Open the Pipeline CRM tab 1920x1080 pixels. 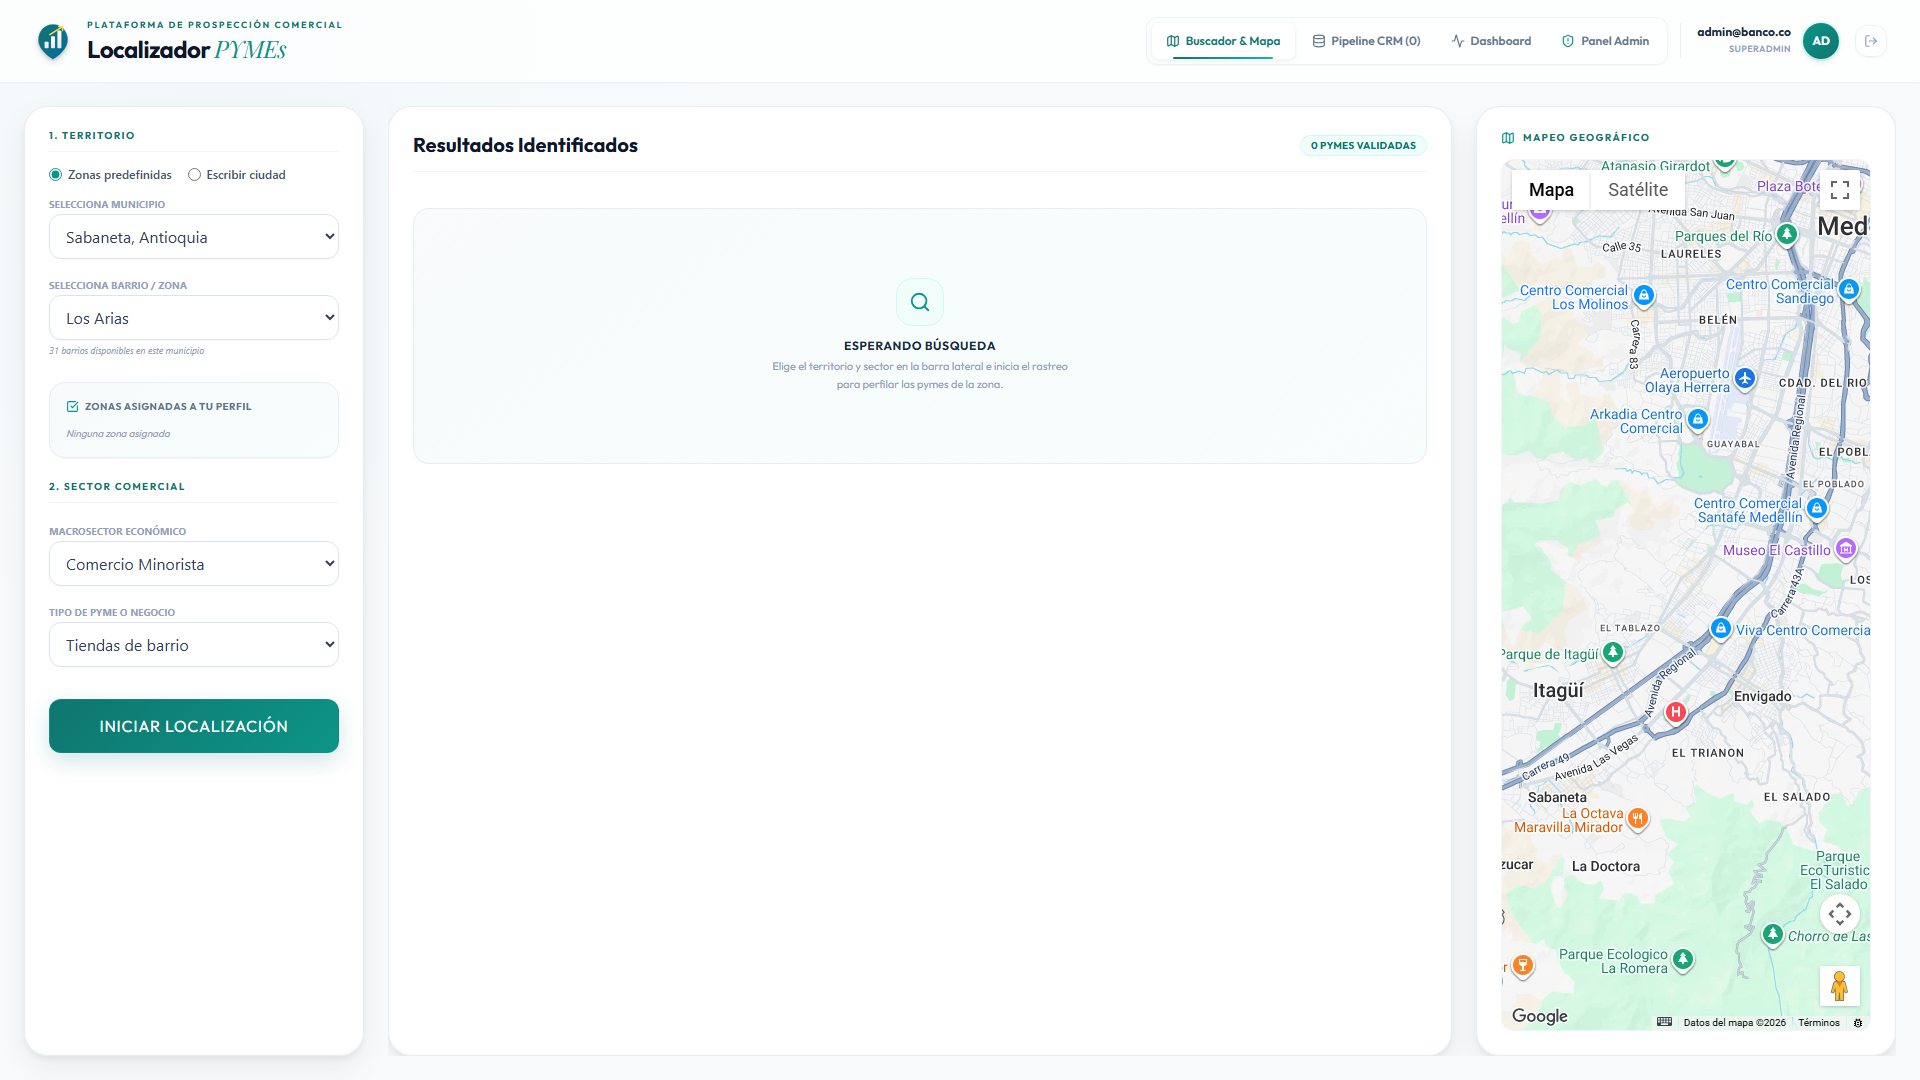pyautogui.click(x=1366, y=41)
